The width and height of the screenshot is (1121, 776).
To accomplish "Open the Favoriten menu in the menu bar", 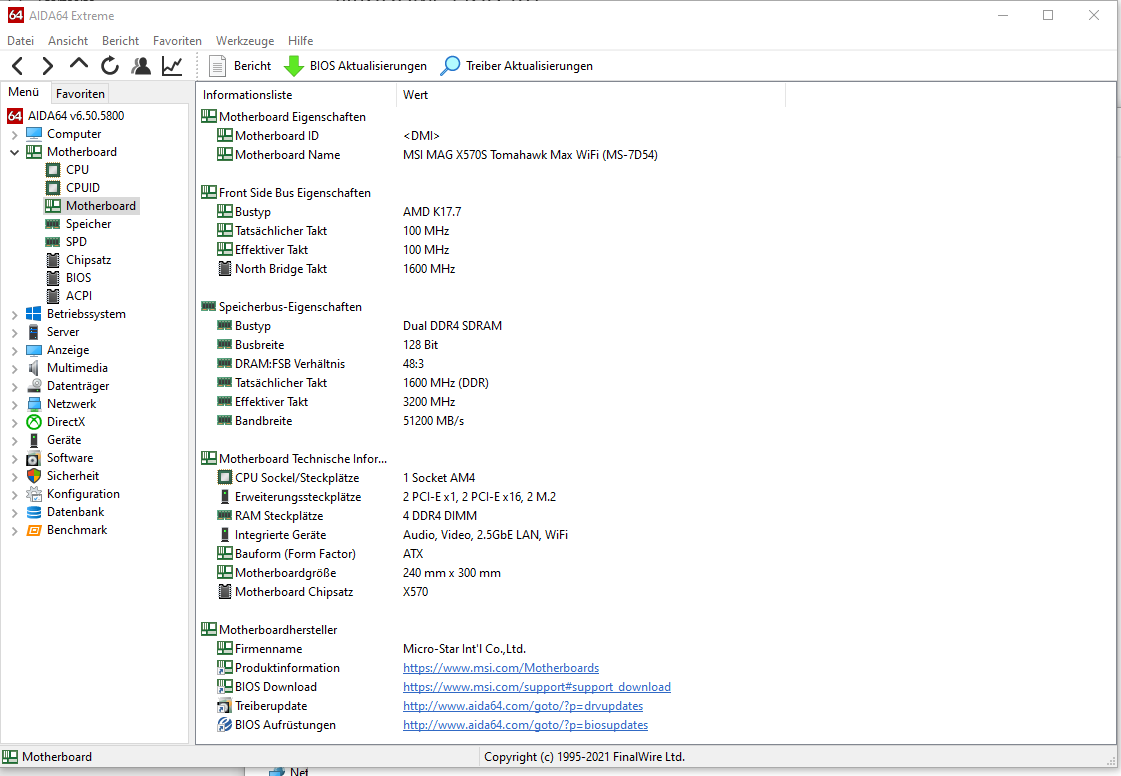I will (177, 41).
